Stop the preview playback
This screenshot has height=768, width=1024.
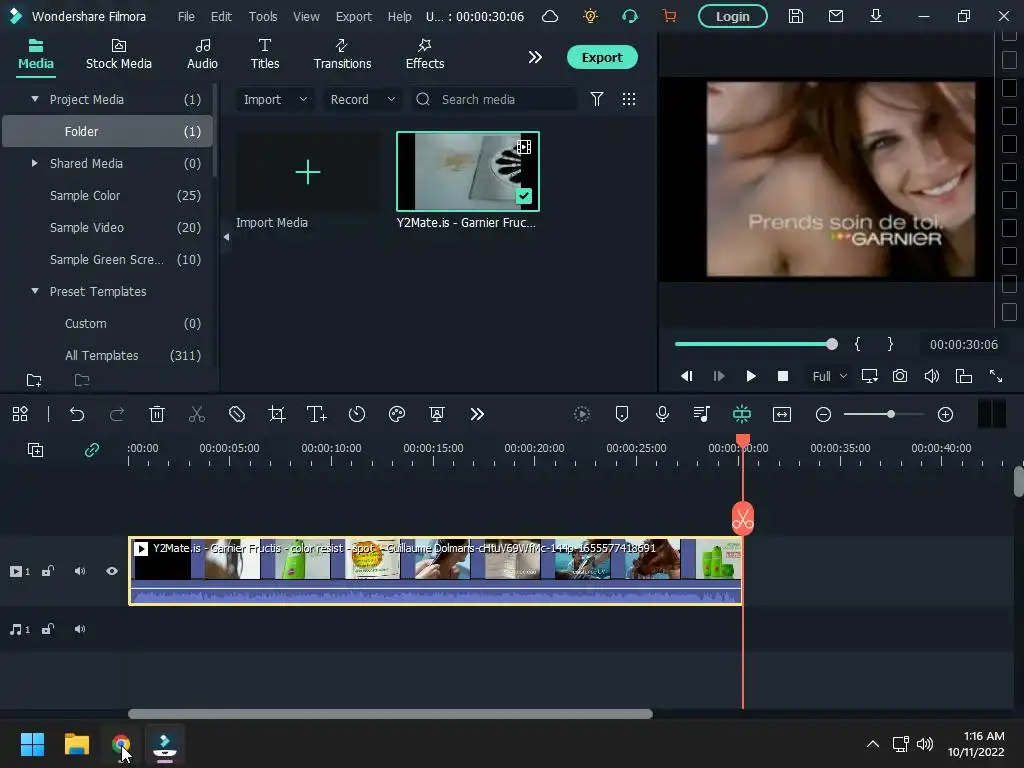point(783,376)
